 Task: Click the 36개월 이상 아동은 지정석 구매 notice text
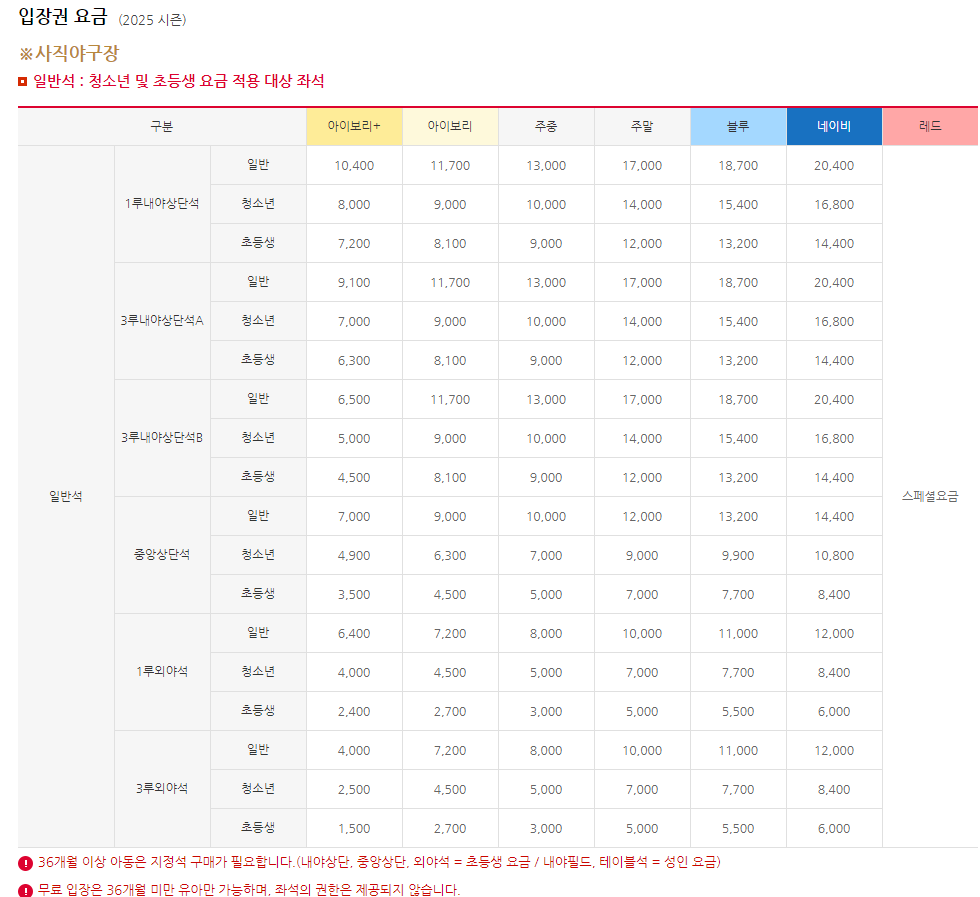379,863
